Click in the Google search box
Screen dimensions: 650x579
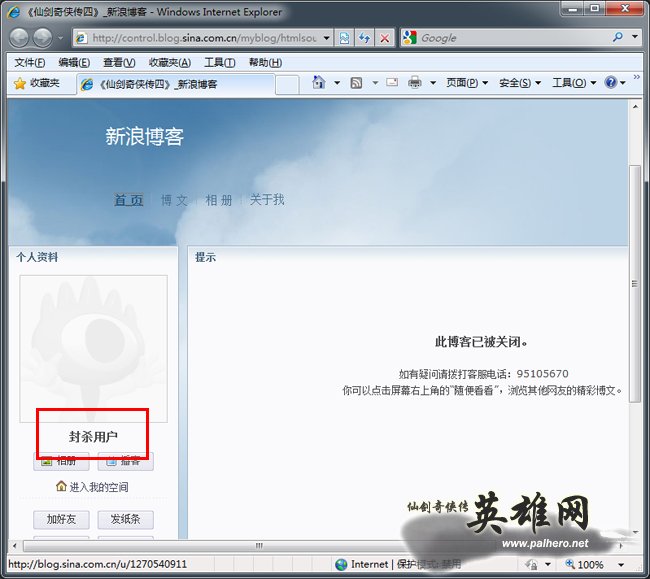pyautogui.click(x=510, y=38)
